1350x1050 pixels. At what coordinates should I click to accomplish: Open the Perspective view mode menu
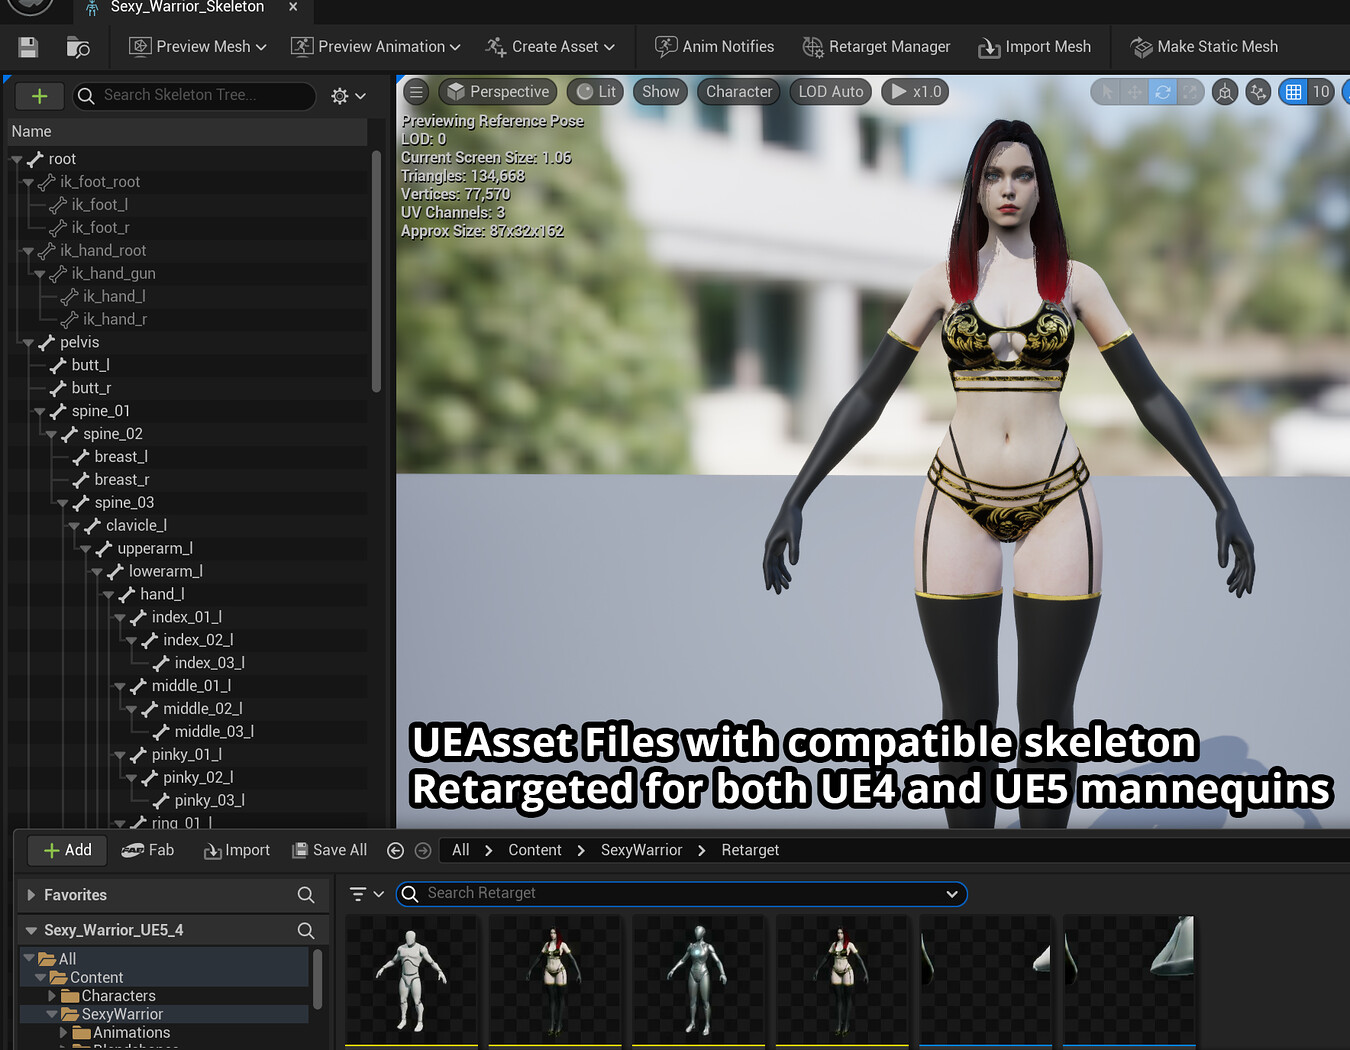click(498, 92)
